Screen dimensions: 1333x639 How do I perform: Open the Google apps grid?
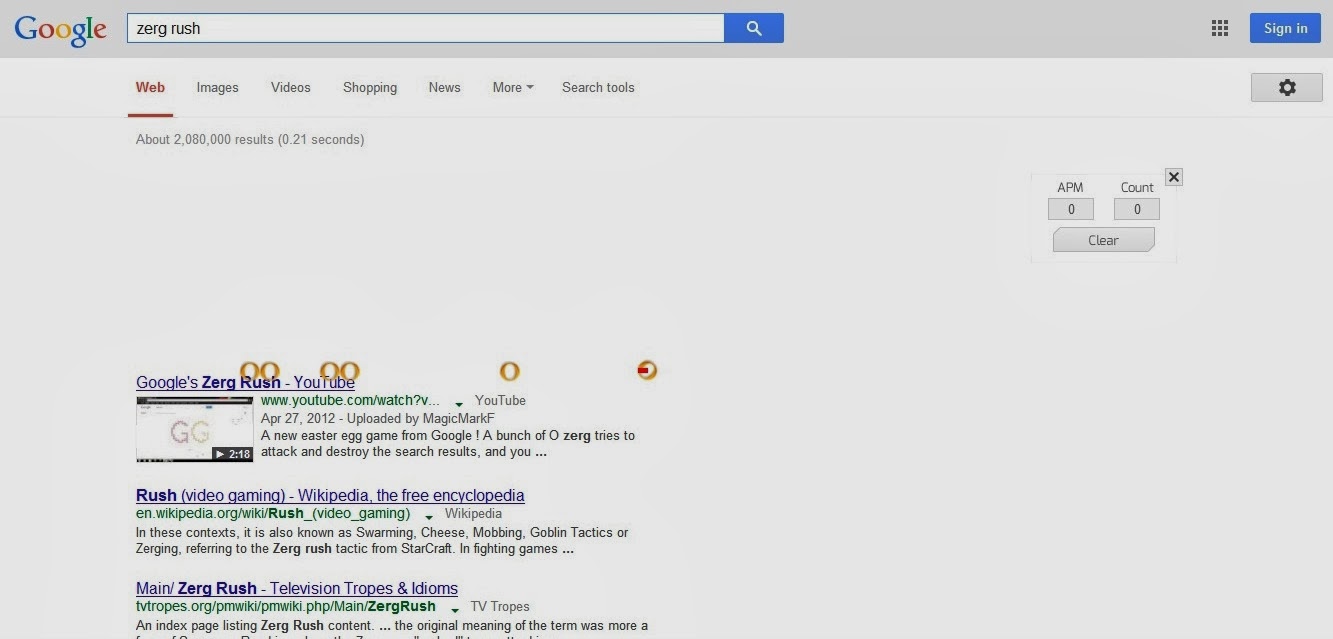[1220, 28]
